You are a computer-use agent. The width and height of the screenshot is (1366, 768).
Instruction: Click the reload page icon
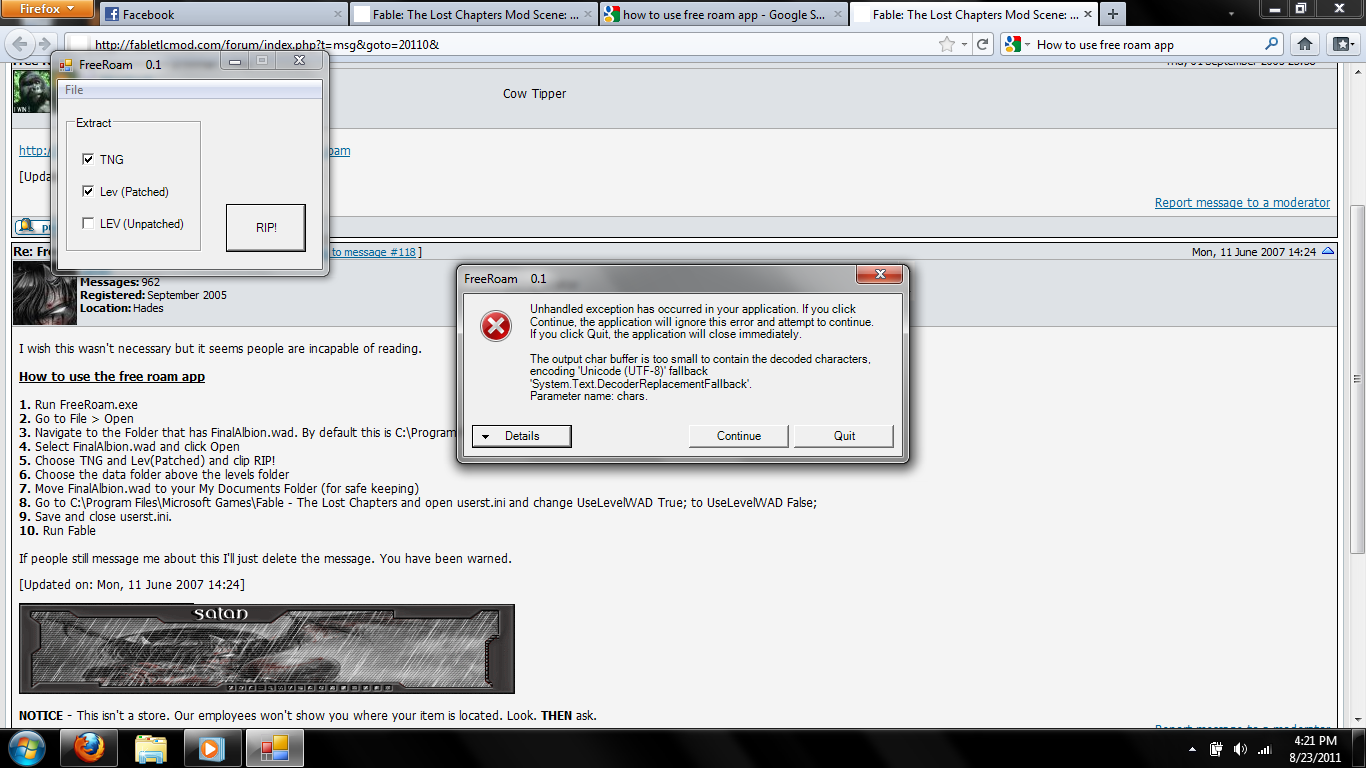click(983, 44)
